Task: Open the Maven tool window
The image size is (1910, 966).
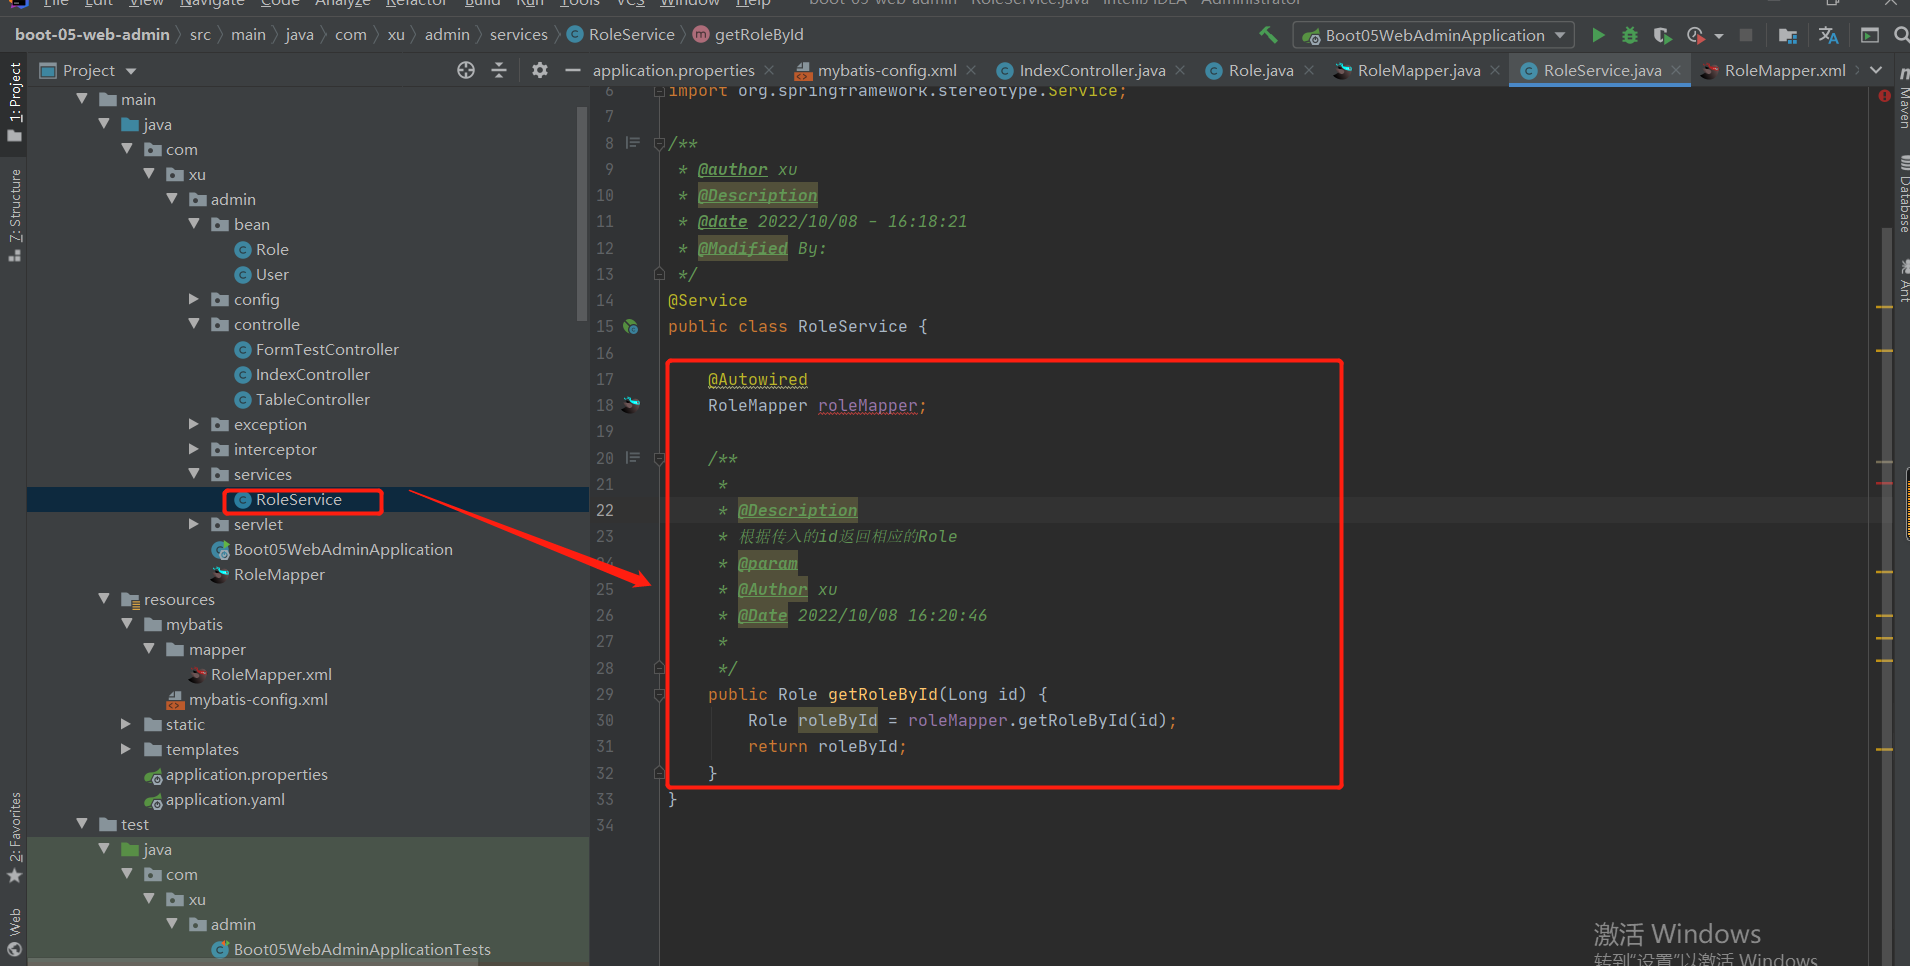Action: 1903,99
